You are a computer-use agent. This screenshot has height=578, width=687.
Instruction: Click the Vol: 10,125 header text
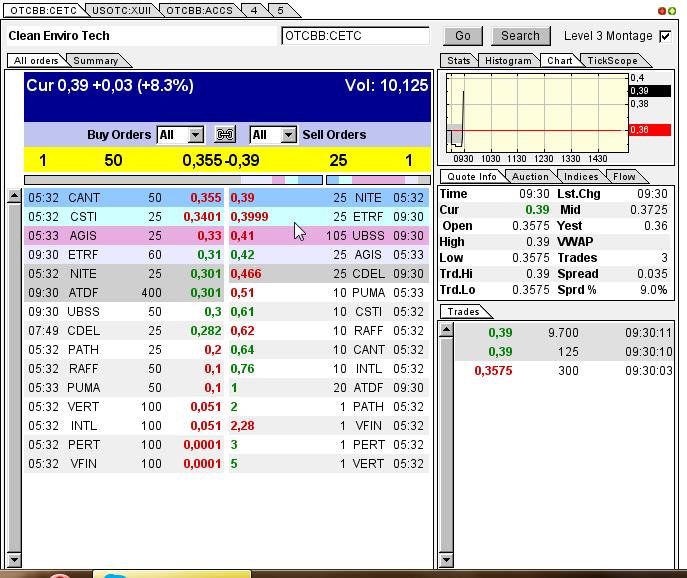pos(386,85)
